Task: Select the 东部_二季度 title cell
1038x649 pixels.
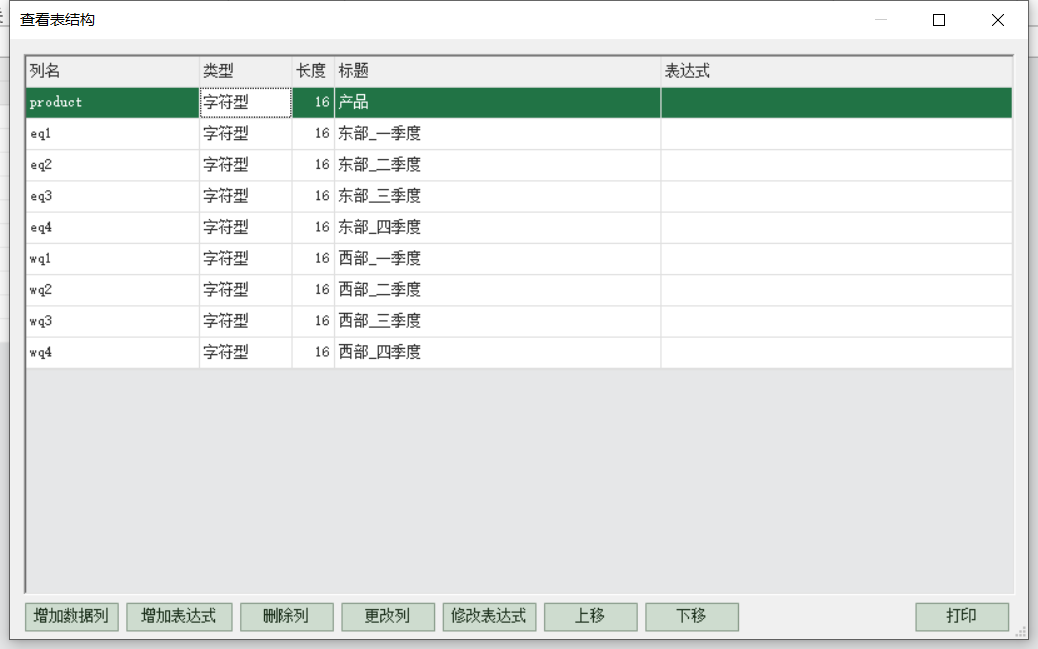Action: point(498,165)
